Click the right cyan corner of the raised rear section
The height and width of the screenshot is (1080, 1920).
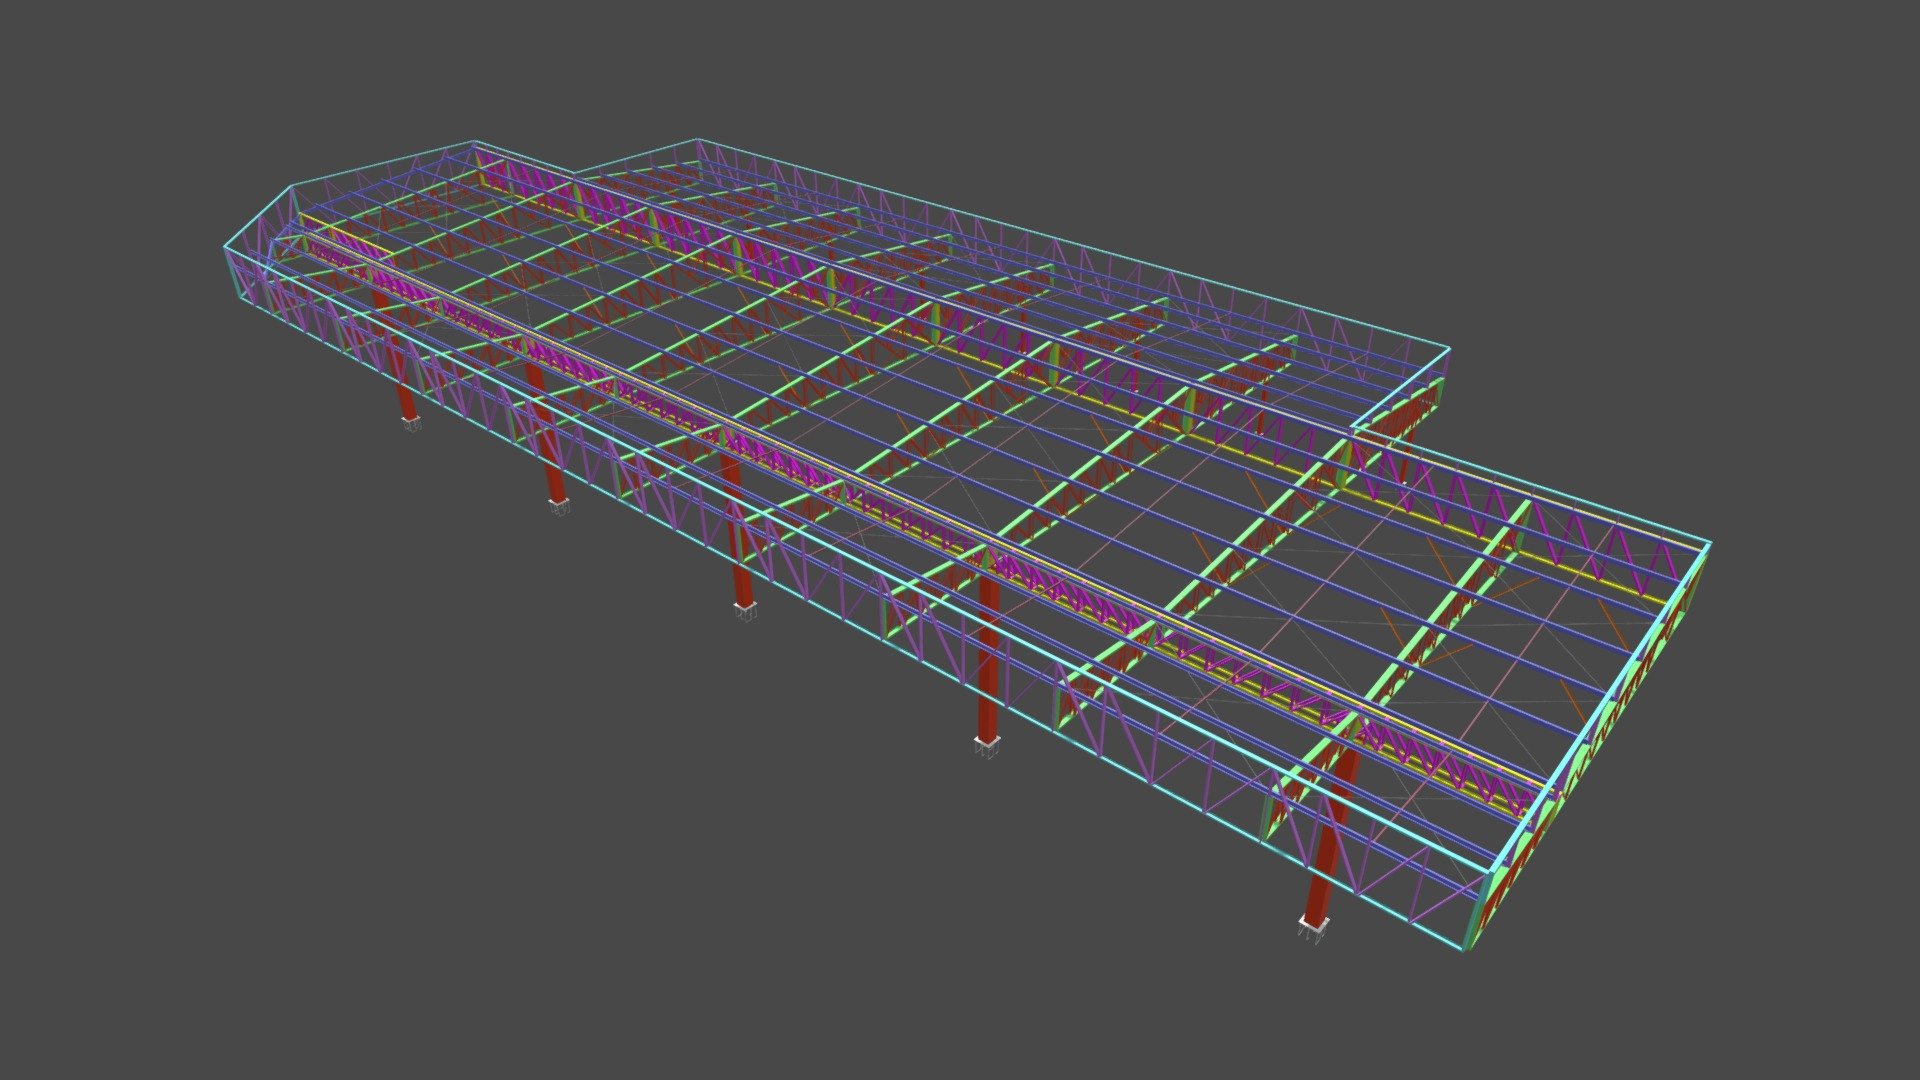click(x=1449, y=348)
